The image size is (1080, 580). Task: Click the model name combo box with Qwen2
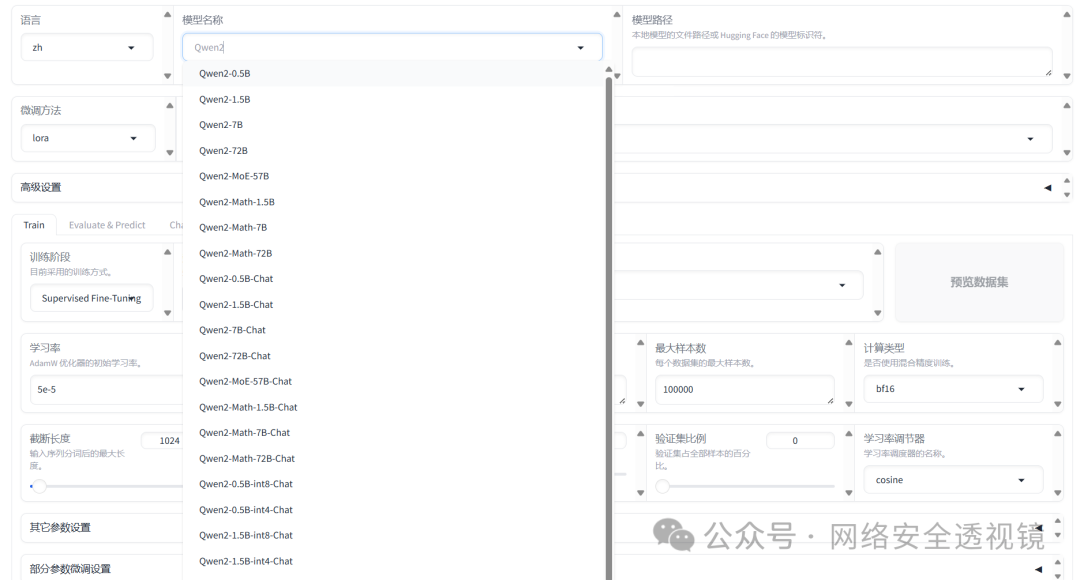392,48
